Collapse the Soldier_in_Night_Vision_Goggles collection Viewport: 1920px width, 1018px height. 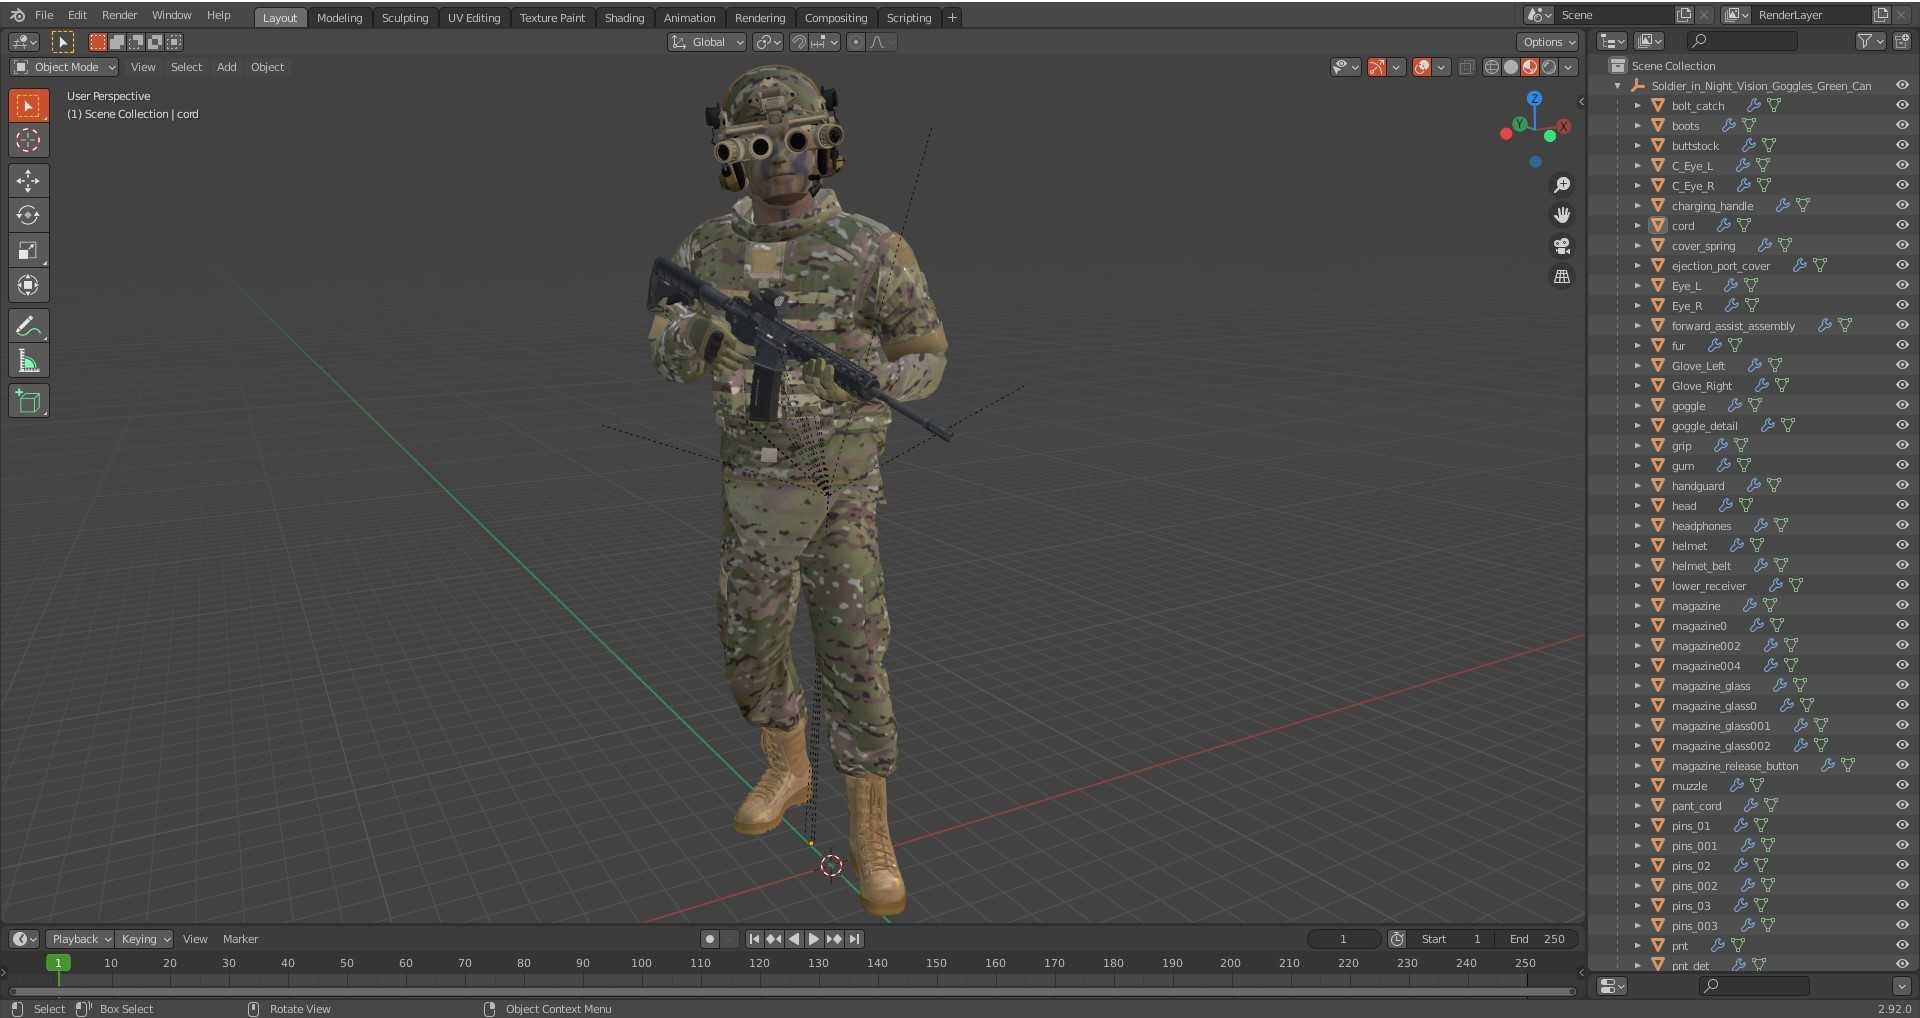[x=1617, y=86]
